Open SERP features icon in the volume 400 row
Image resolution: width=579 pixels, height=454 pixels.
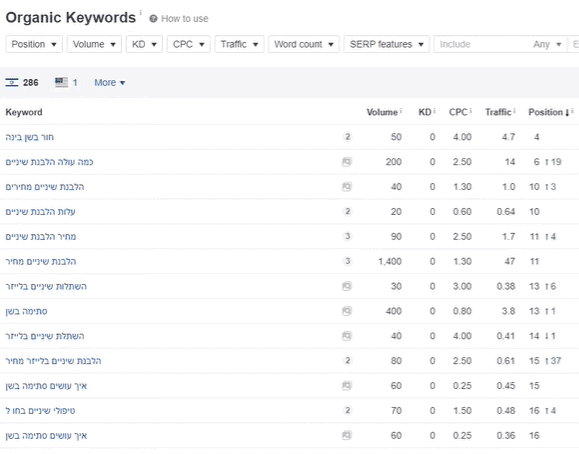pyautogui.click(x=347, y=311)
